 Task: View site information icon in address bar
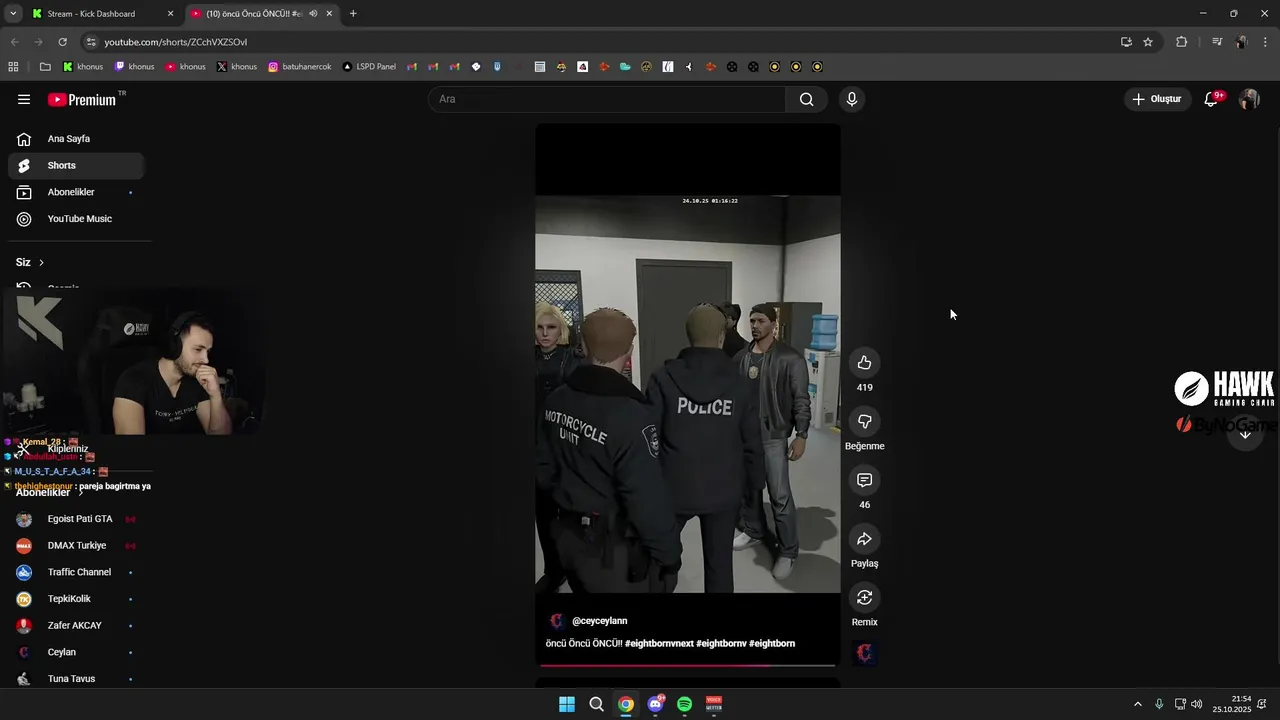(91, 42)
